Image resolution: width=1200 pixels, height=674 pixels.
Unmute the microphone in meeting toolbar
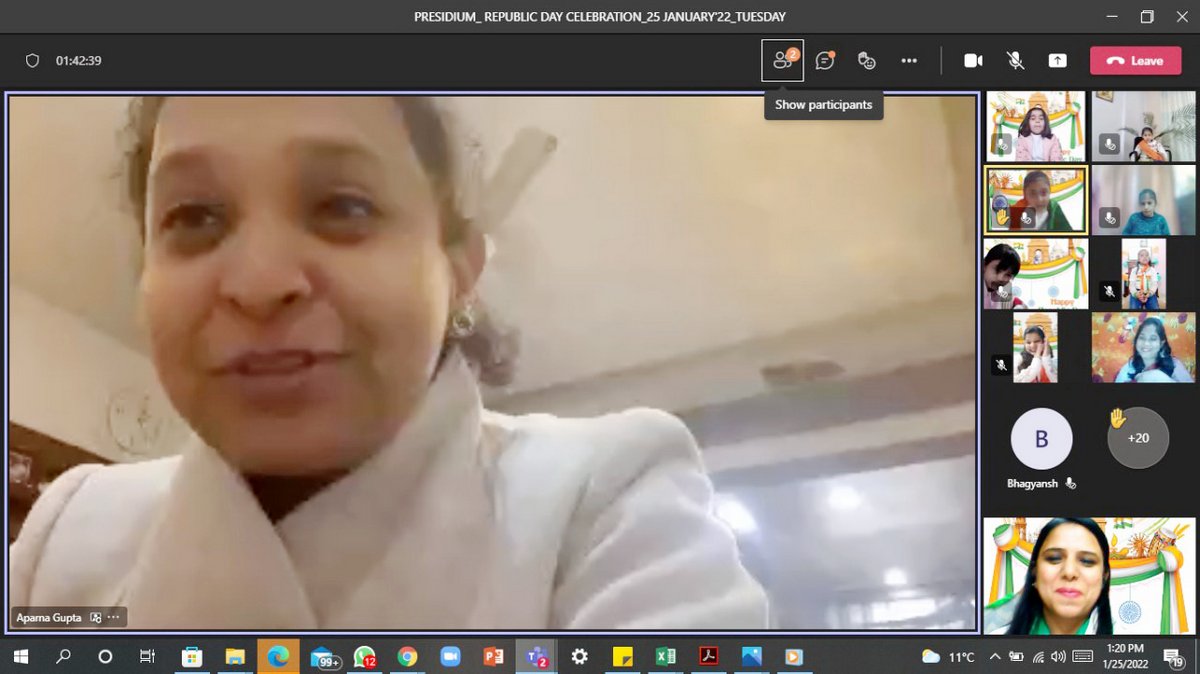click(x=1015, y=61)
